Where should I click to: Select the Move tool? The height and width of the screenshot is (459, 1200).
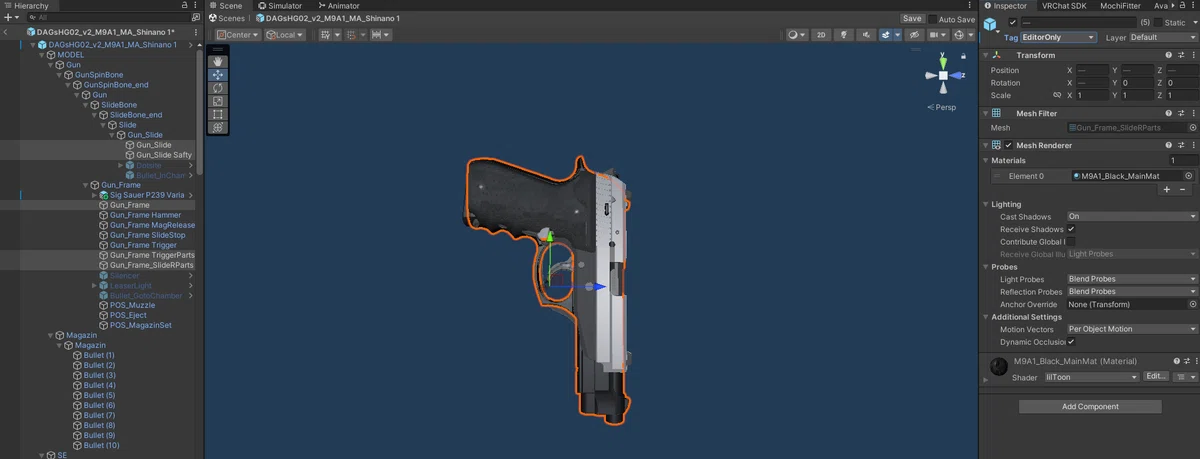click(218, 75)
